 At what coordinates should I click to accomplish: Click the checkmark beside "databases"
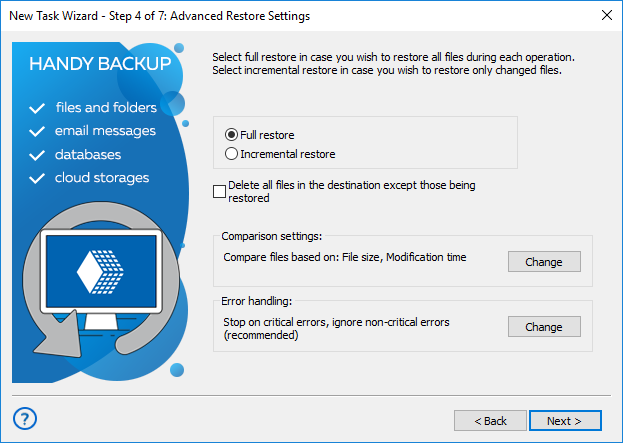[x=38, y=155]
